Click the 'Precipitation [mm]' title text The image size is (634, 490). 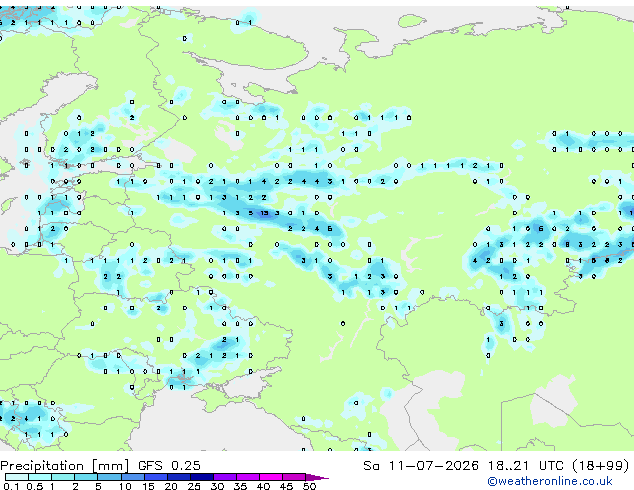[x=65, y=466]
